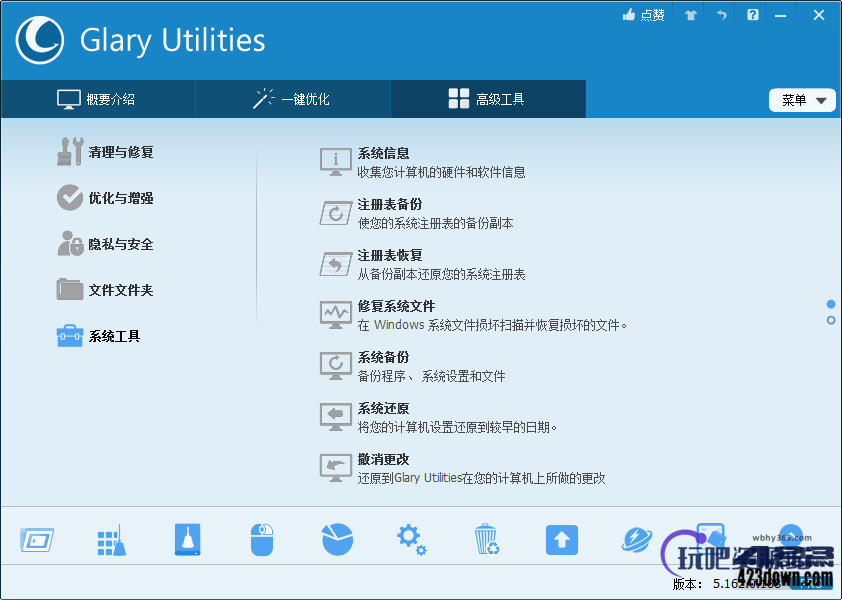Click the Glary Utilities crescent logo
842x600 pixels.
[40, 40]
